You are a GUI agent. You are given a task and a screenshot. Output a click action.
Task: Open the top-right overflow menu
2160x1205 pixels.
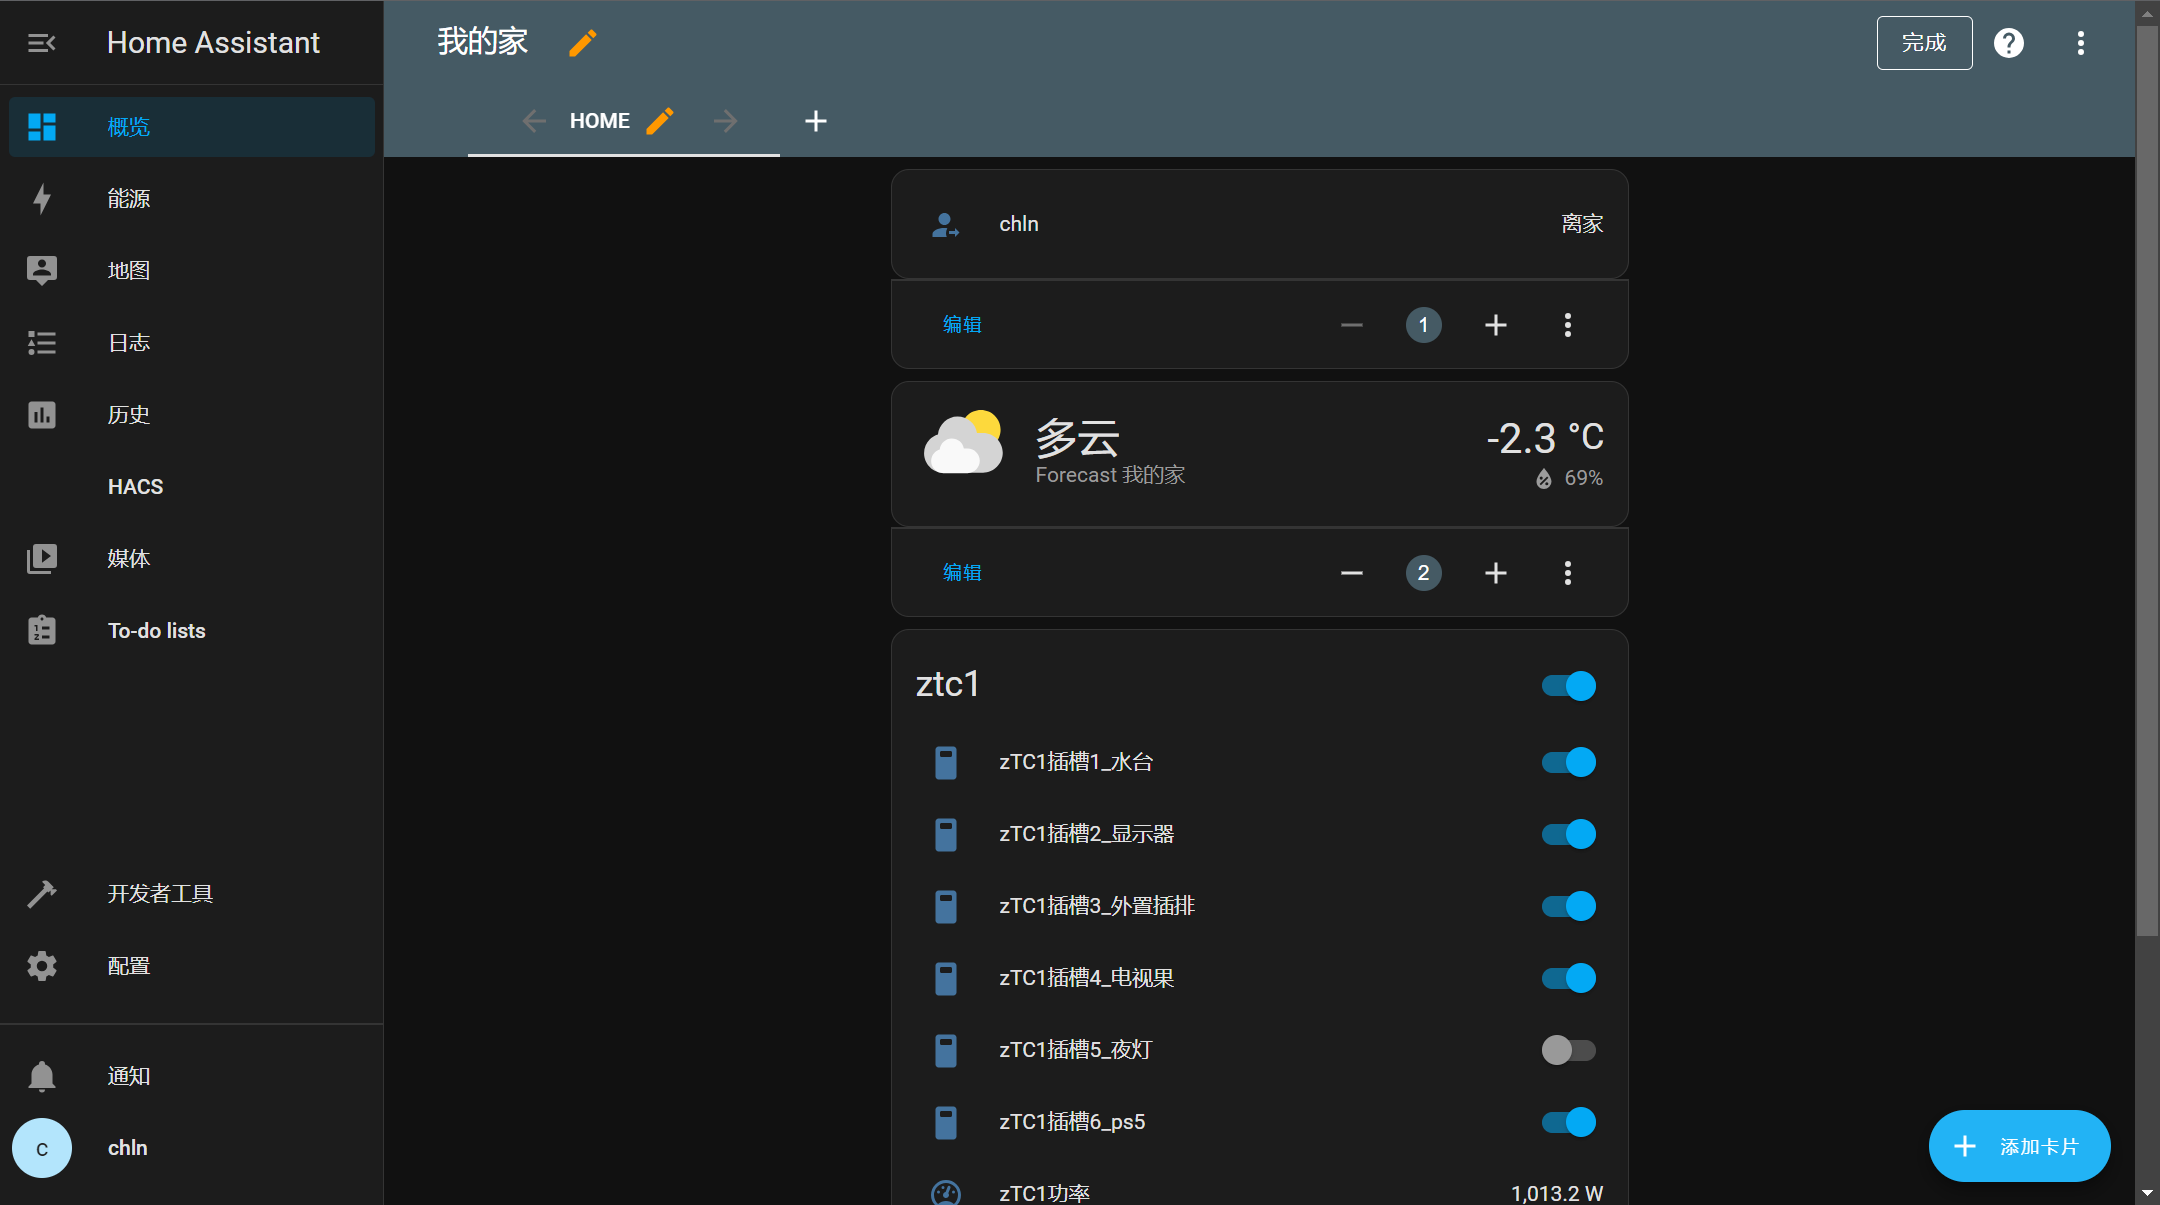[x=2081, y=43]
